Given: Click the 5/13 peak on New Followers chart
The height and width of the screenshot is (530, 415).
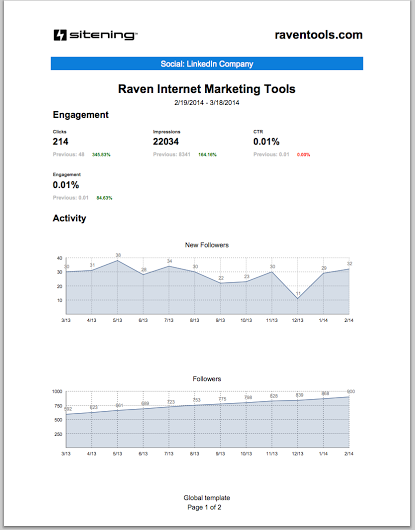Looking at the screenshot, I should [118, 261].
